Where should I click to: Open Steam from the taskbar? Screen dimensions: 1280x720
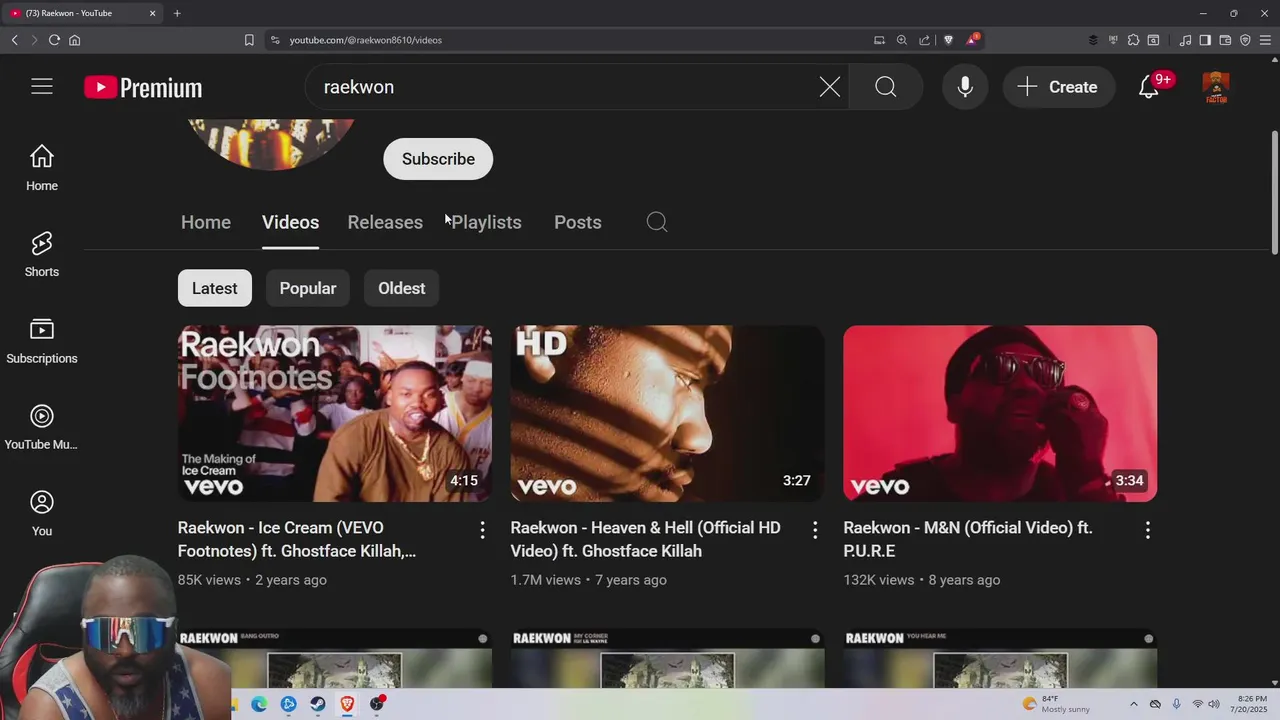click(318, 704)
